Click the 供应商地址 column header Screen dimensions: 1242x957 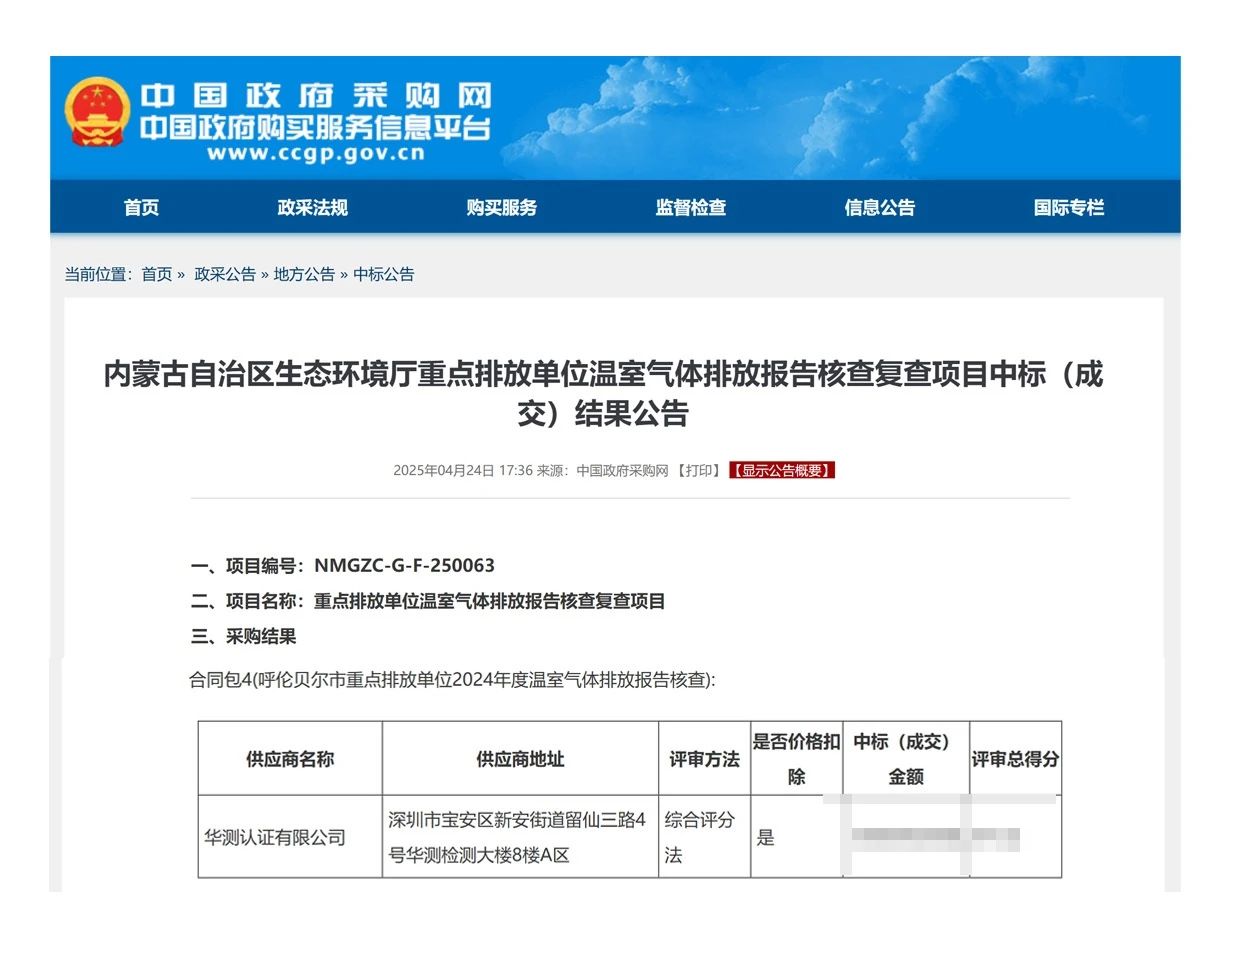coord(520,760)
